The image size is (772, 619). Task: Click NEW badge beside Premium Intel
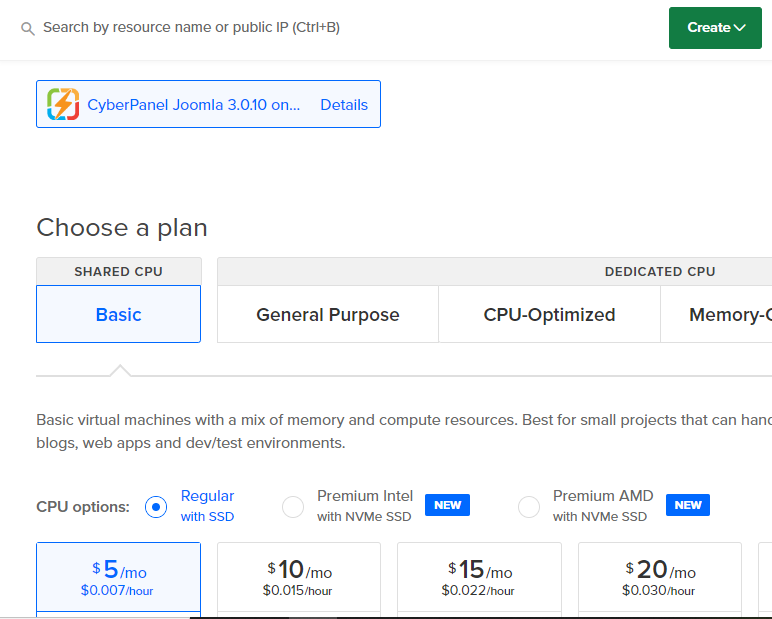tap(447, 505)
